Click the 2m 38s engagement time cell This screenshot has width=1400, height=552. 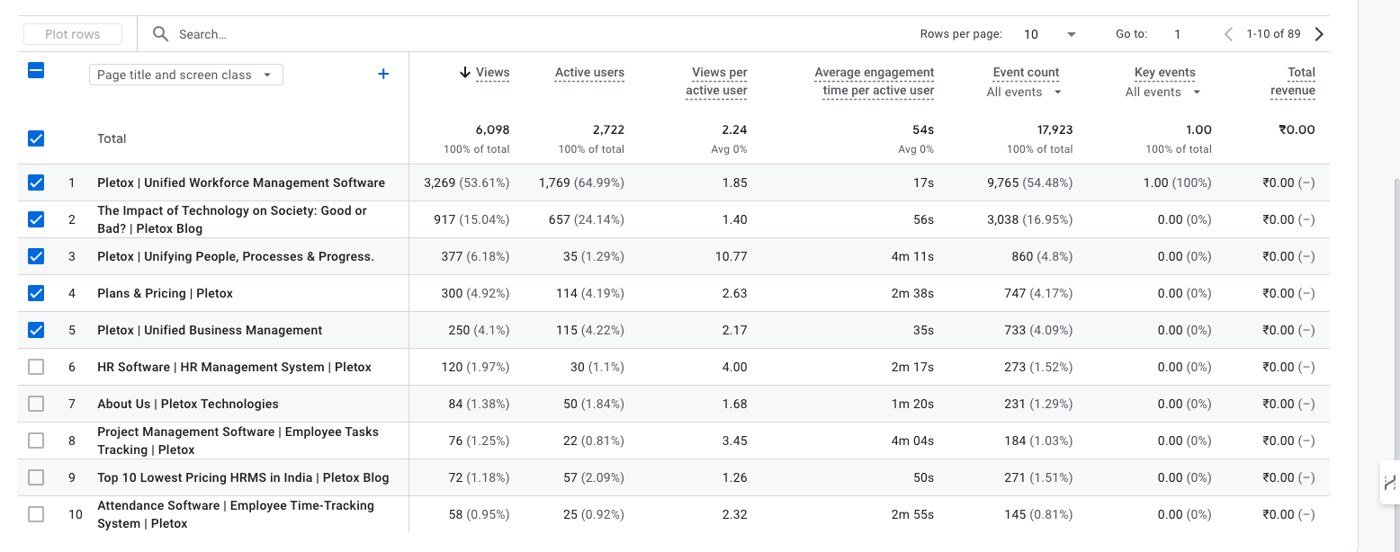tap(912, 293)
